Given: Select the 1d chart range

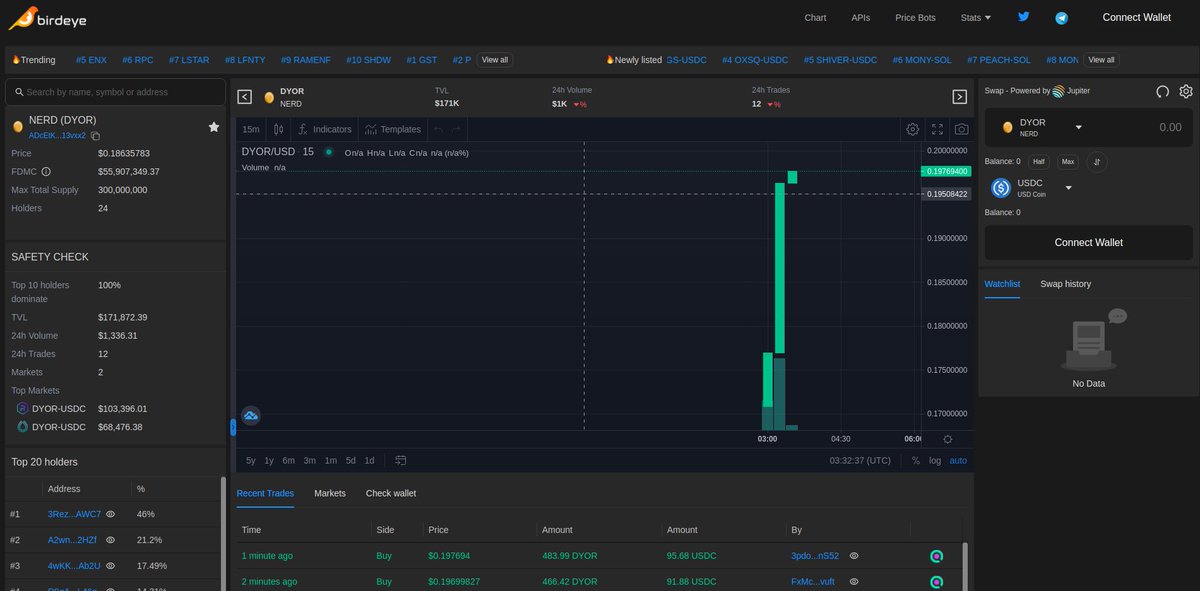Looking at the screenshot, I should tap(369, 461).
